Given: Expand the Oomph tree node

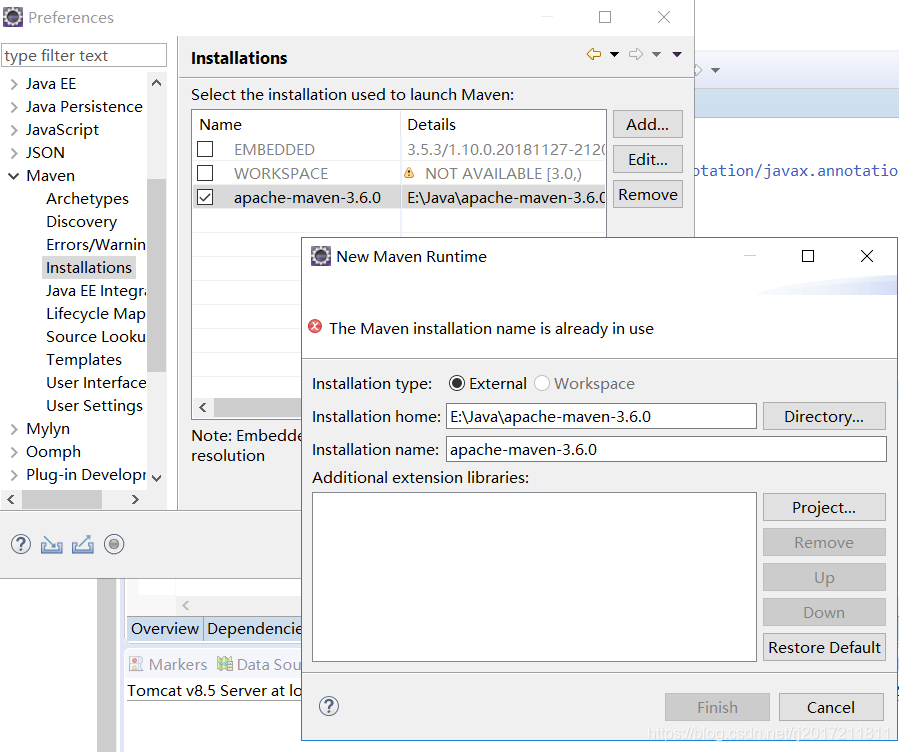Looking at the screenshot, I should (x=14, y=452).
